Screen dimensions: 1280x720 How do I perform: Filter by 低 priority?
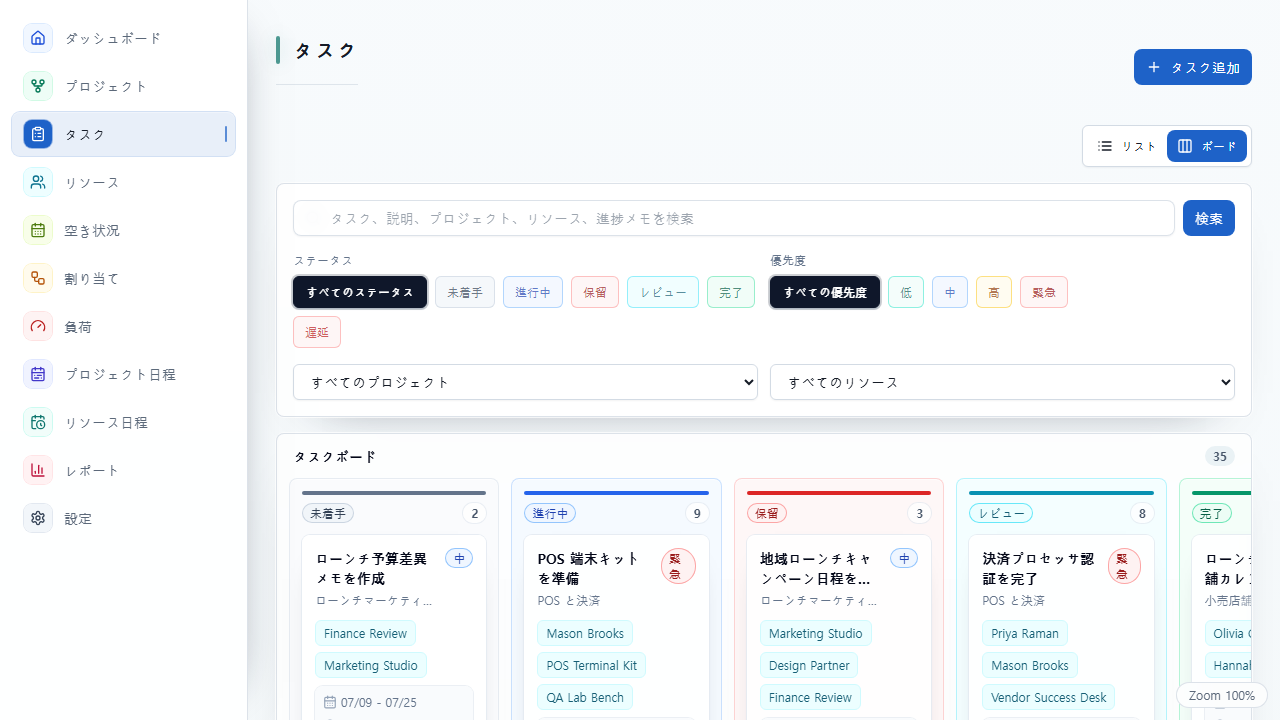click(x=906, y=292)
